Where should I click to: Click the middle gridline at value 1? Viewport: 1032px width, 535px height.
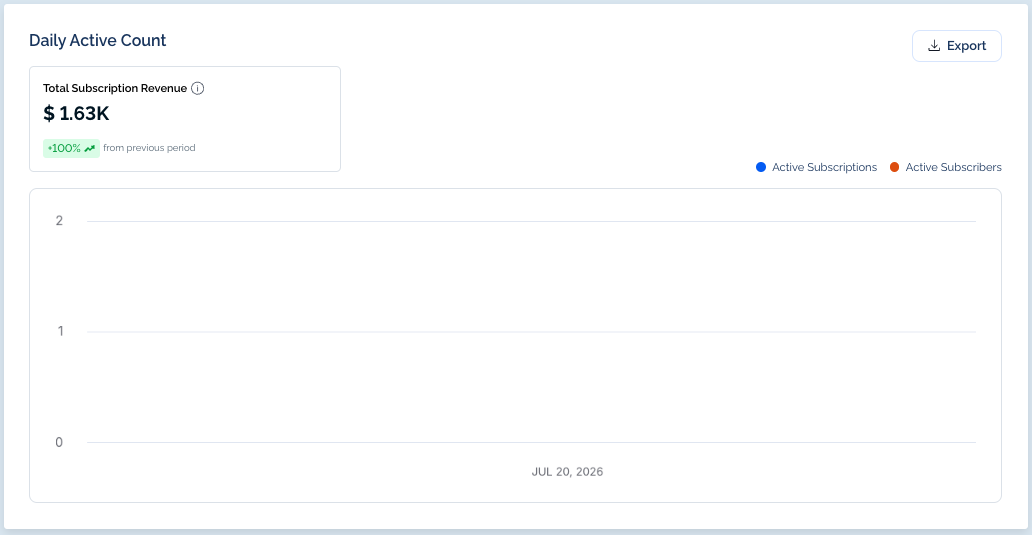click(531, 332)
